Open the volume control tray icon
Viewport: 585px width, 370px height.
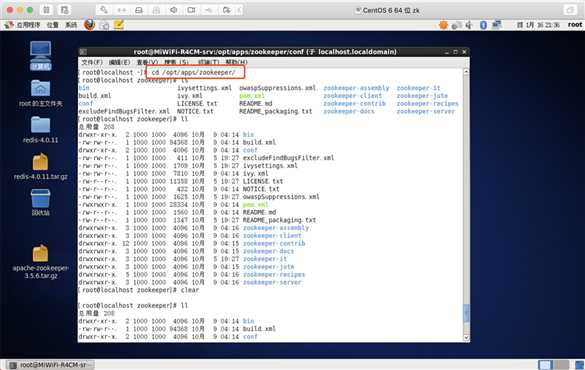pyautogui.click(x=469, y=25)
